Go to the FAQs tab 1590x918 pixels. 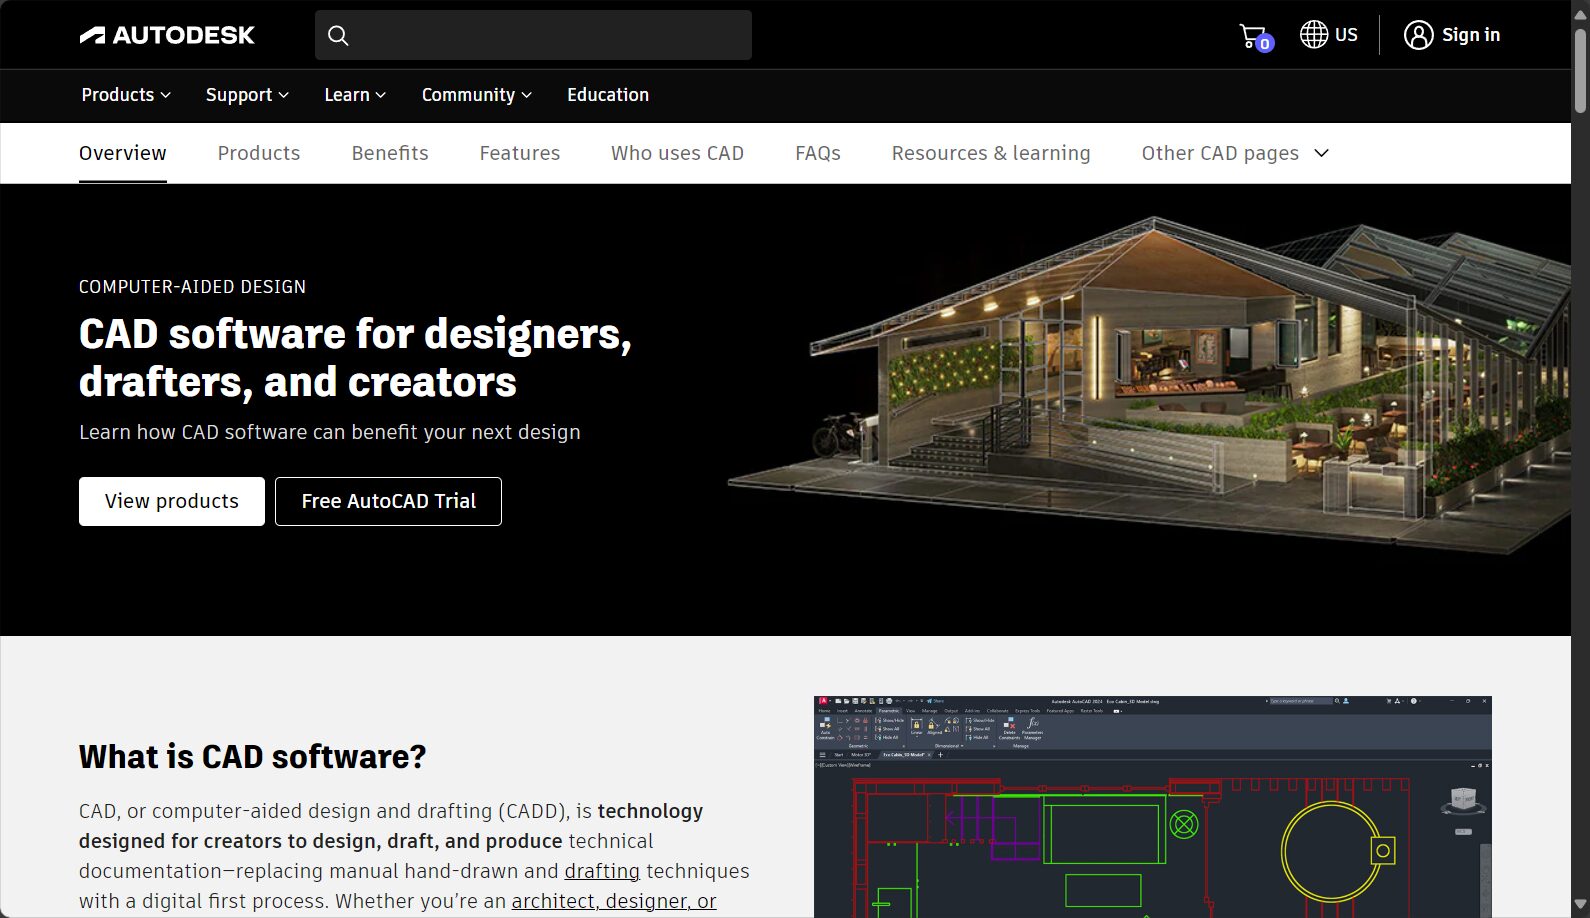click(x=818, y=153)
